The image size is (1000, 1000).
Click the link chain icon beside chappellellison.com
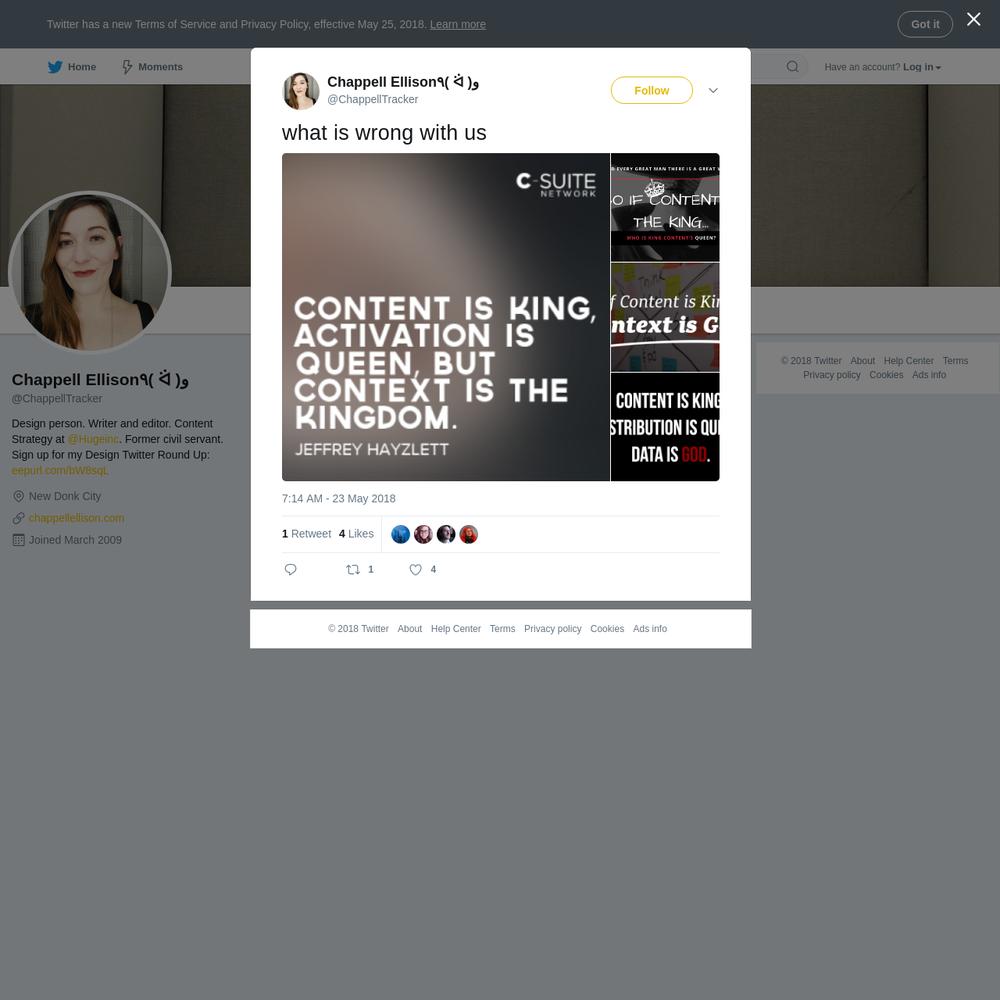(18, 518)
